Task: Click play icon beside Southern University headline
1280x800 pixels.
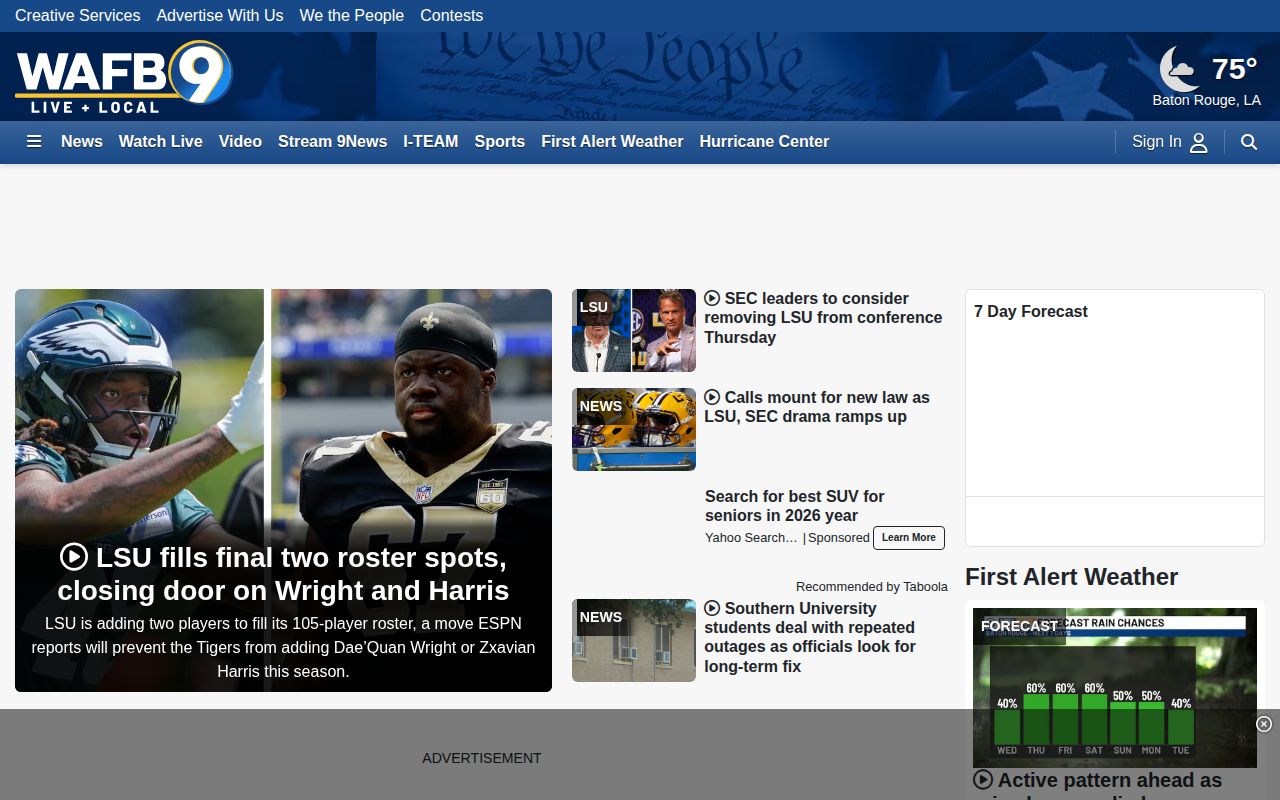Action: 712,608
